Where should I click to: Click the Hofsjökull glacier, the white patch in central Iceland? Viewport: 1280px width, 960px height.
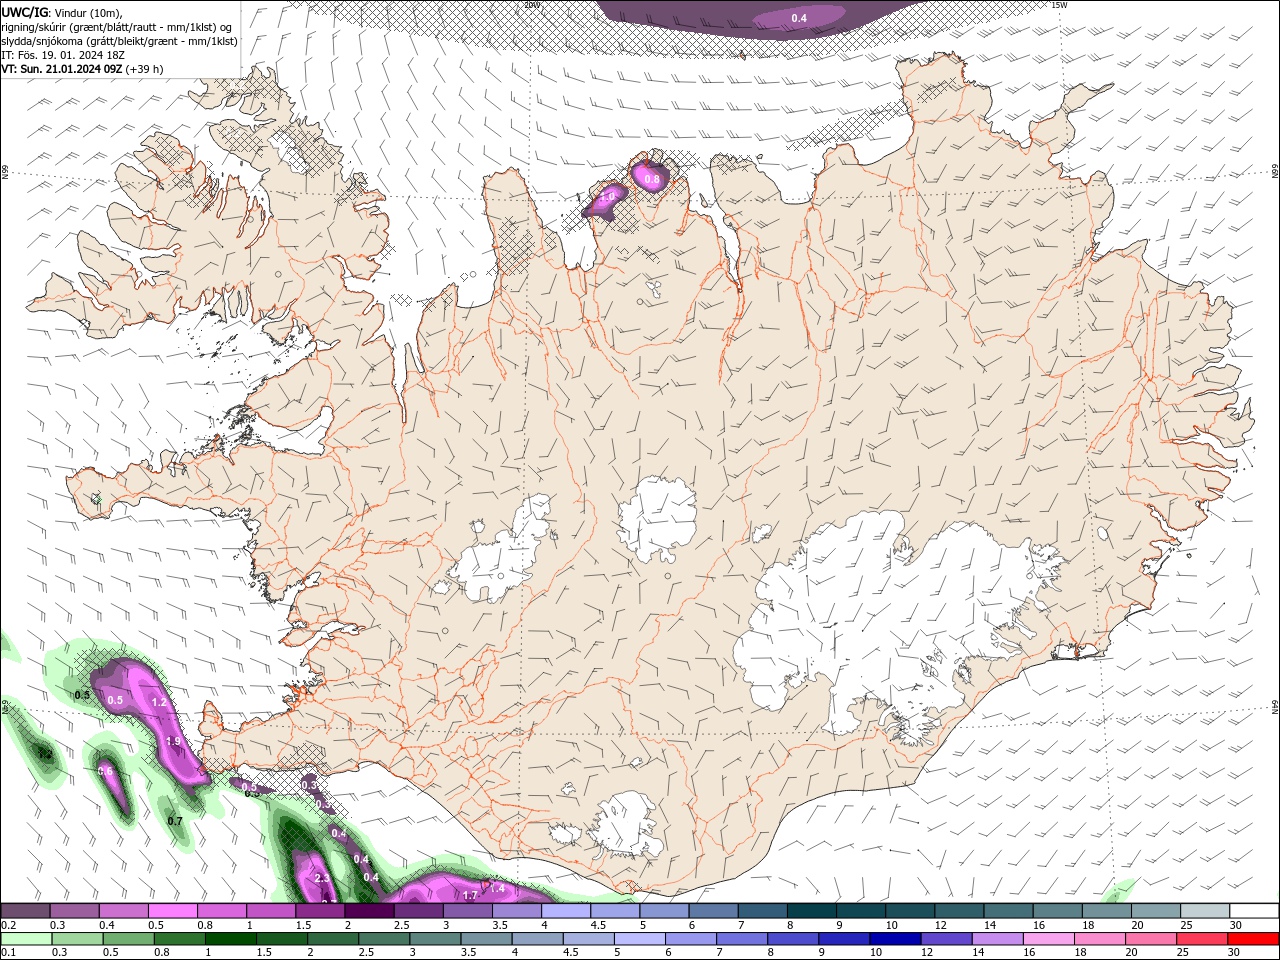(657, 520)
